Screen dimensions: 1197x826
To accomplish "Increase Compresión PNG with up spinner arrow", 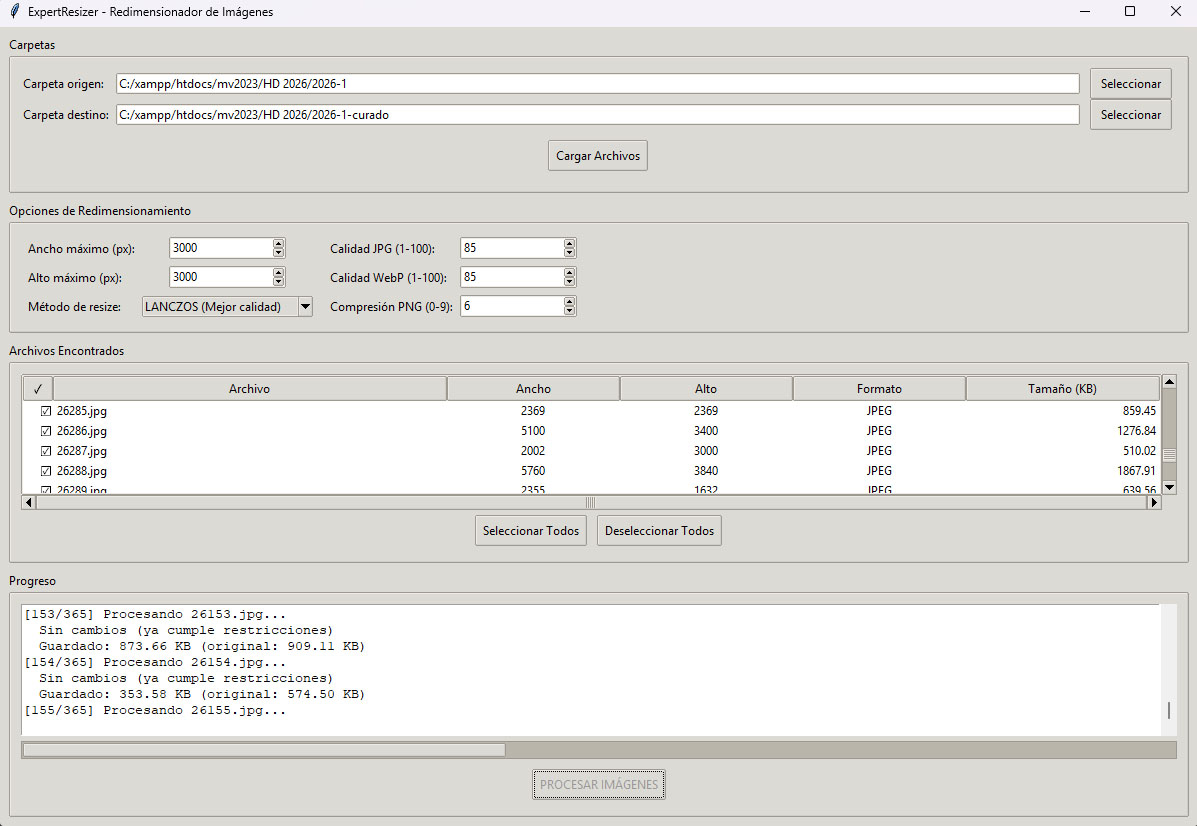I will [569, 301].
